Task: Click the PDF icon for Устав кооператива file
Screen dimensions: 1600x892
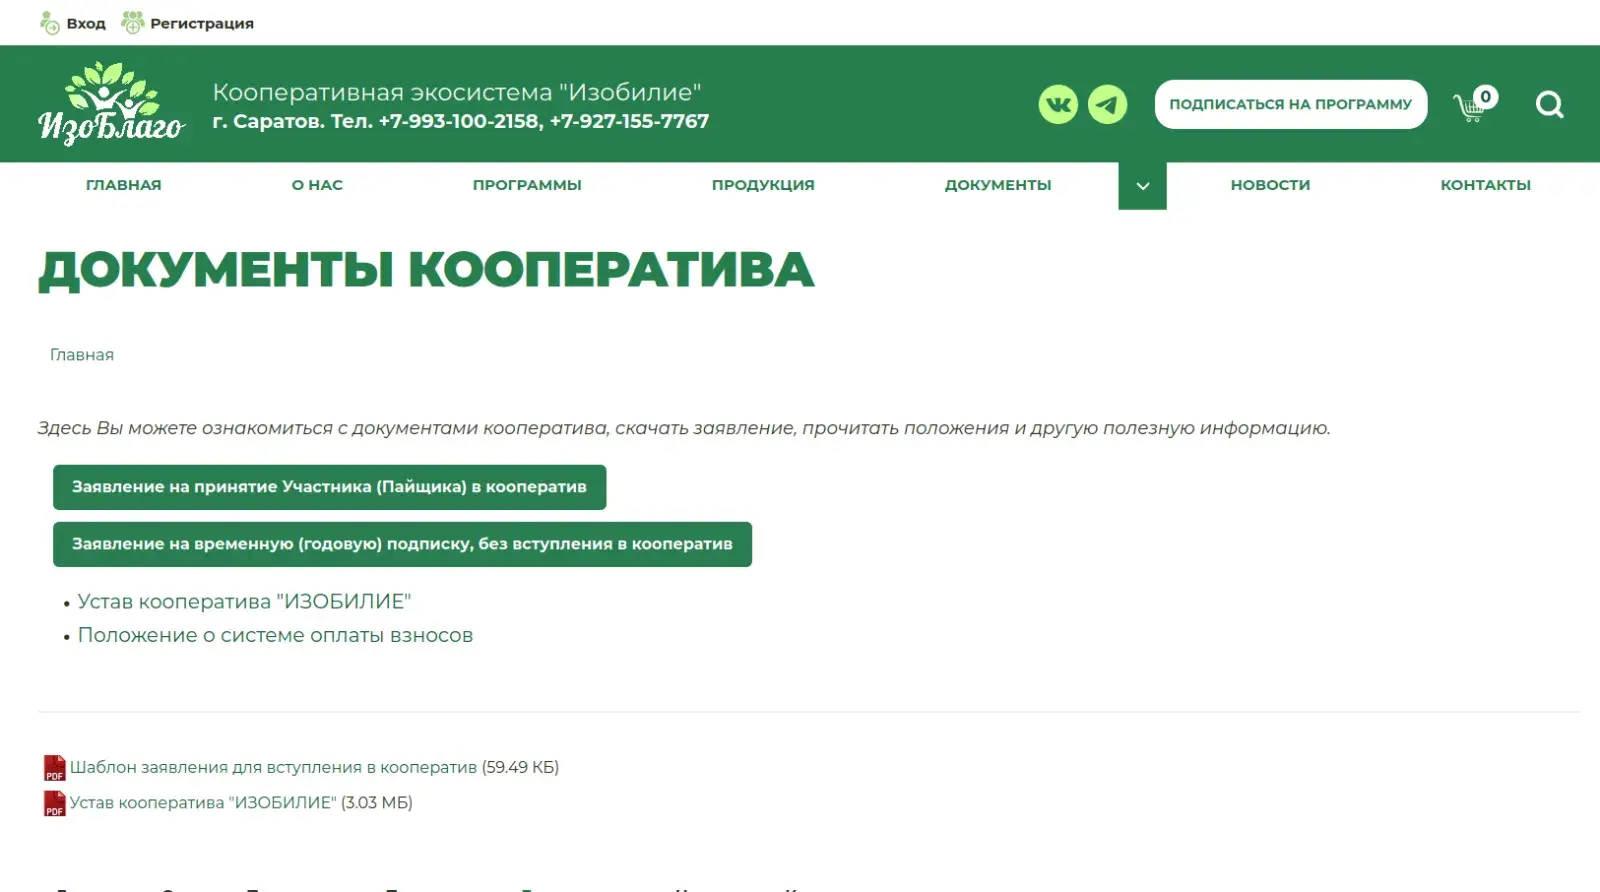Action: [x=54, y=803]
